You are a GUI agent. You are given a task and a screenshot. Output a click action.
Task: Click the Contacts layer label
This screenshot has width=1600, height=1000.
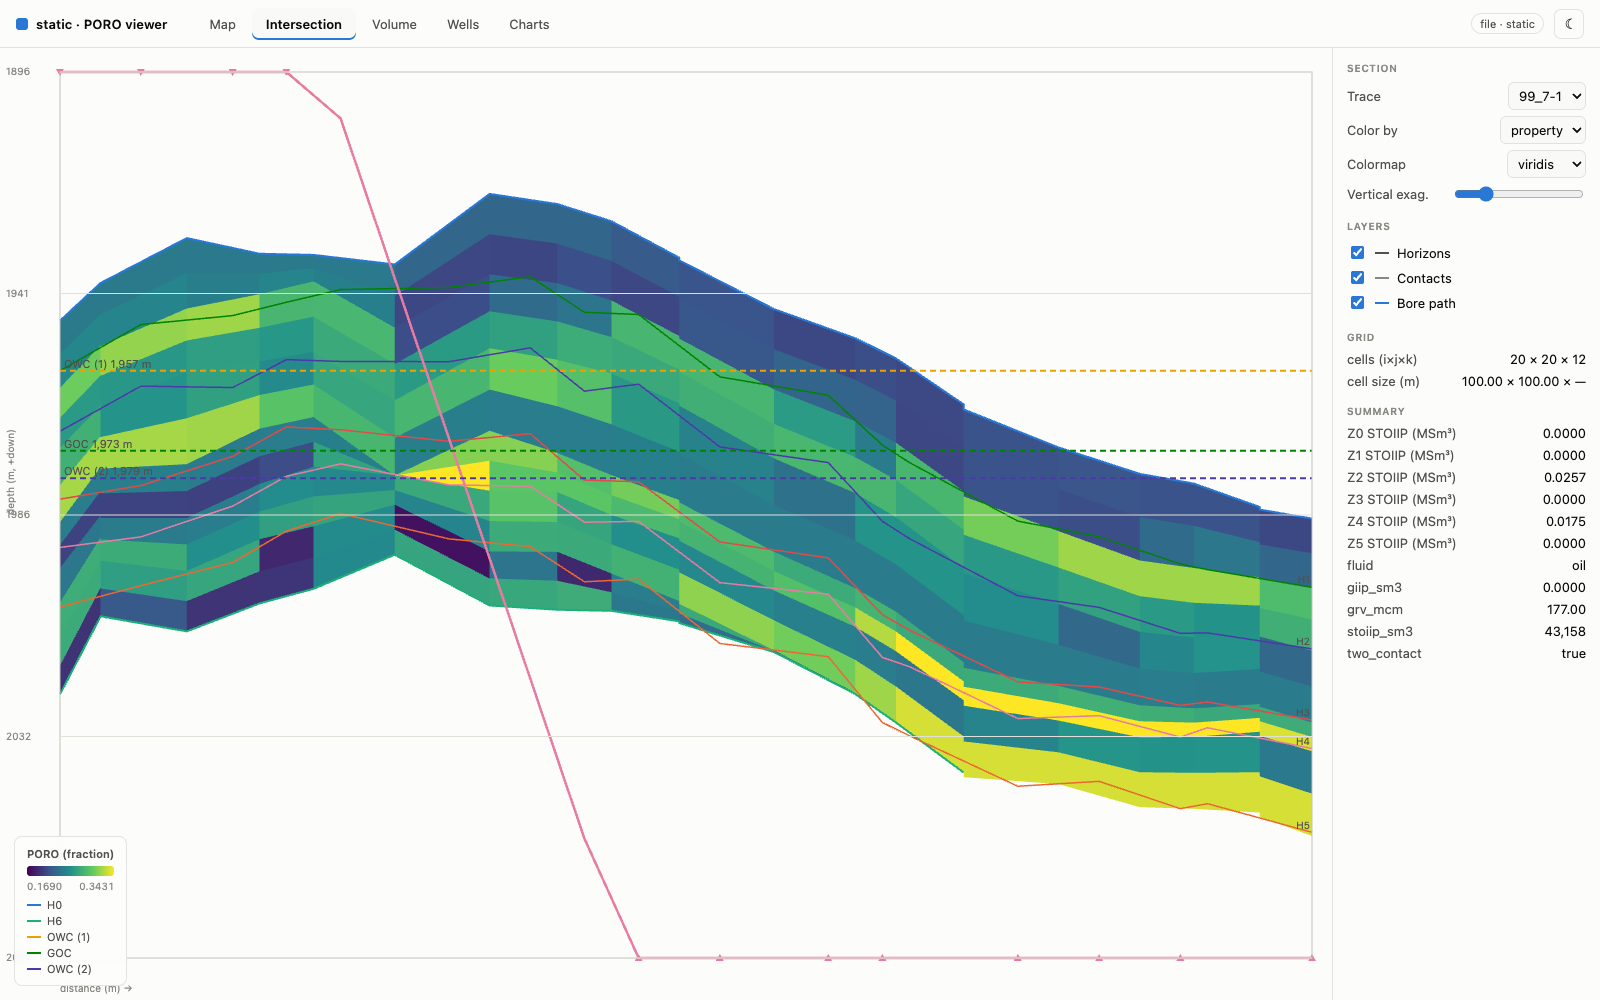(x=1424, y=278)
